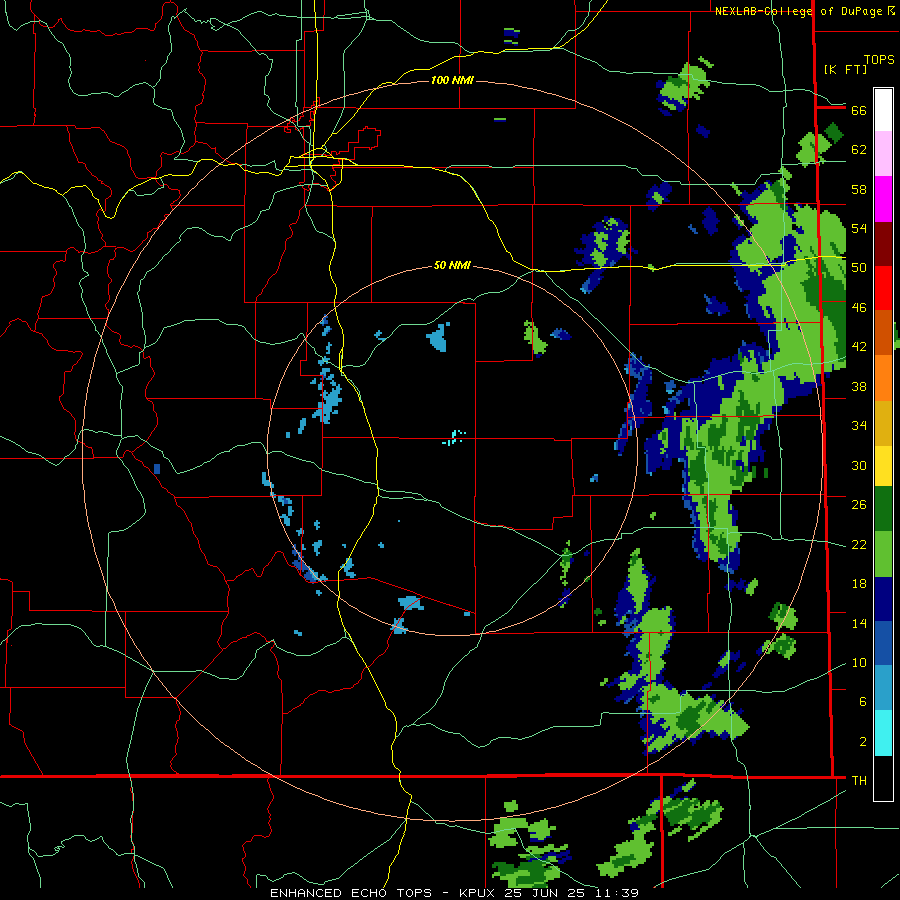The image size is (900, 900).
Task: Click the "ENHANCED ECHO TOPS - KPUX 25 JUN 25 11:39" footer text
Action: (x=454, y=893)
